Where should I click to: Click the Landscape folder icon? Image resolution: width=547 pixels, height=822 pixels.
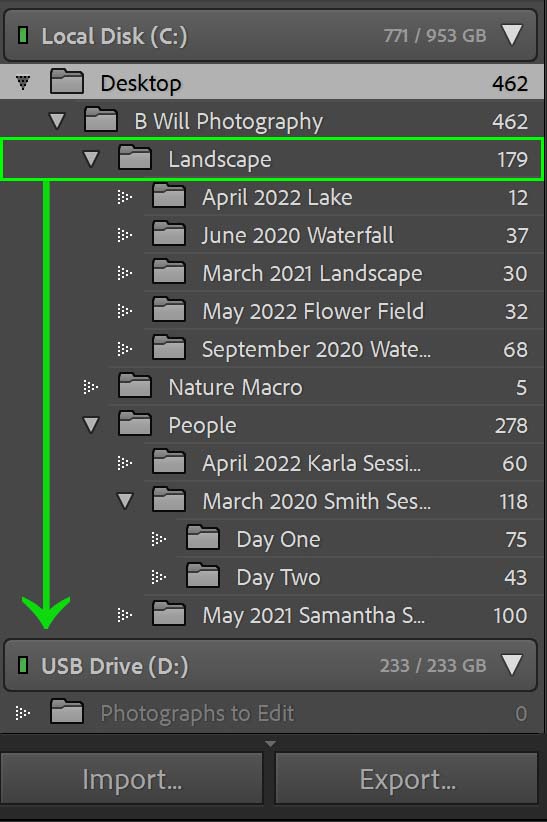[x=135, y=158]
